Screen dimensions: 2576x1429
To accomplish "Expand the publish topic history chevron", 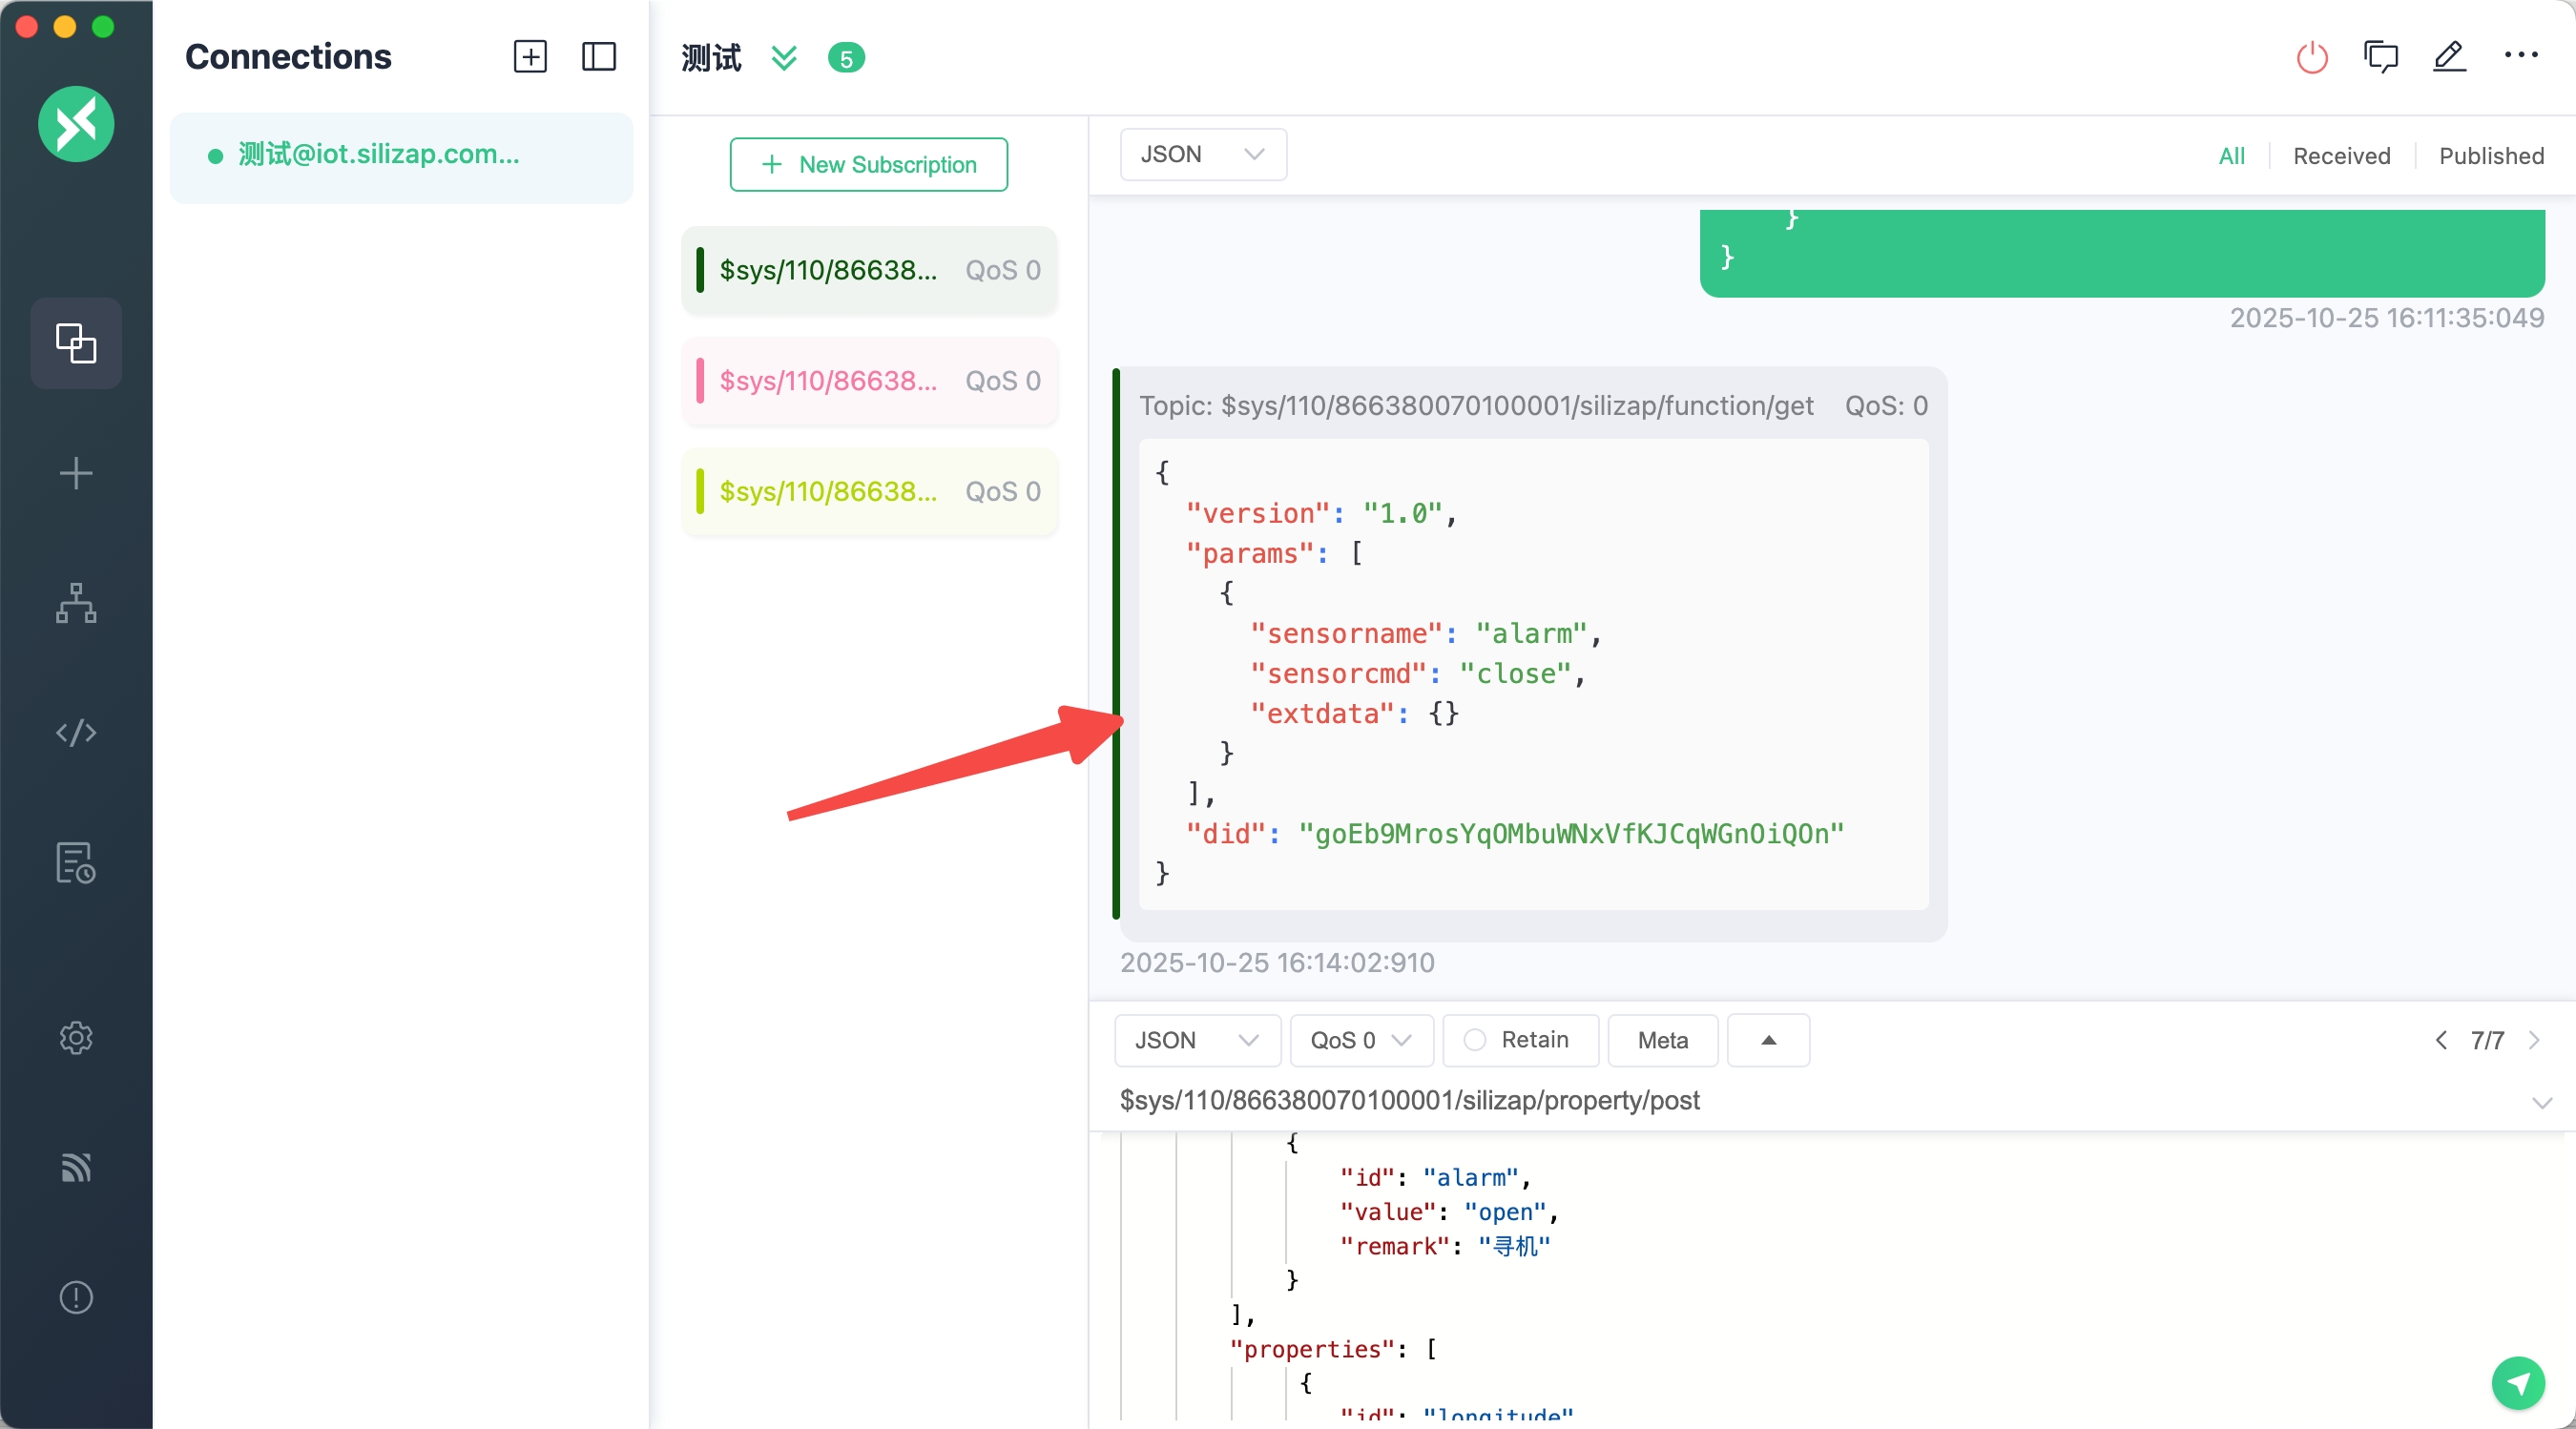I will [x=2541, y=1102].
